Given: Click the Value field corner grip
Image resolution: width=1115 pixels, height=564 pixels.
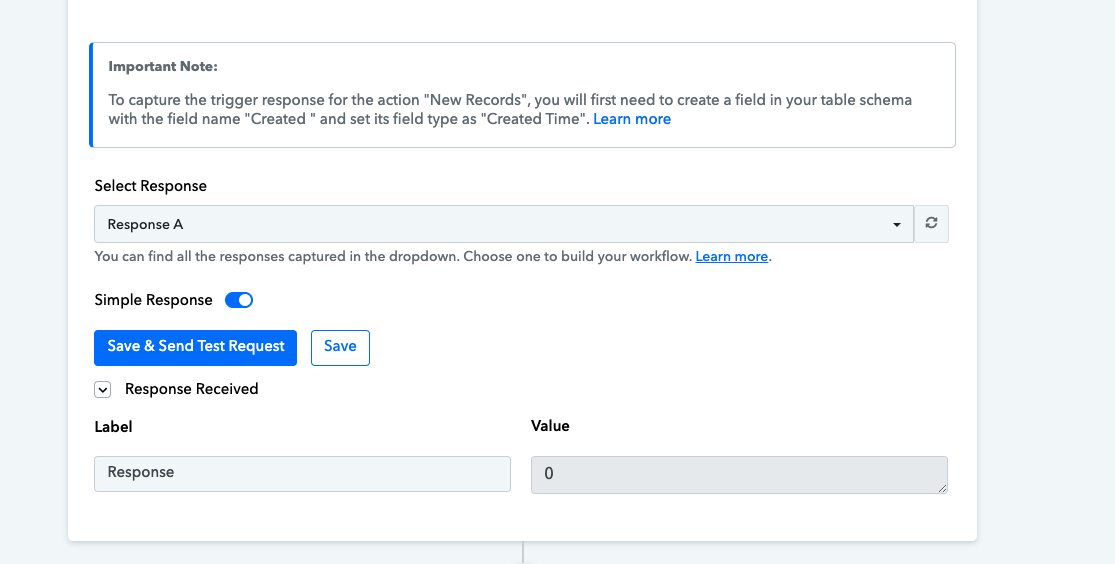Looking at the screenshot, I should [942, 488].
